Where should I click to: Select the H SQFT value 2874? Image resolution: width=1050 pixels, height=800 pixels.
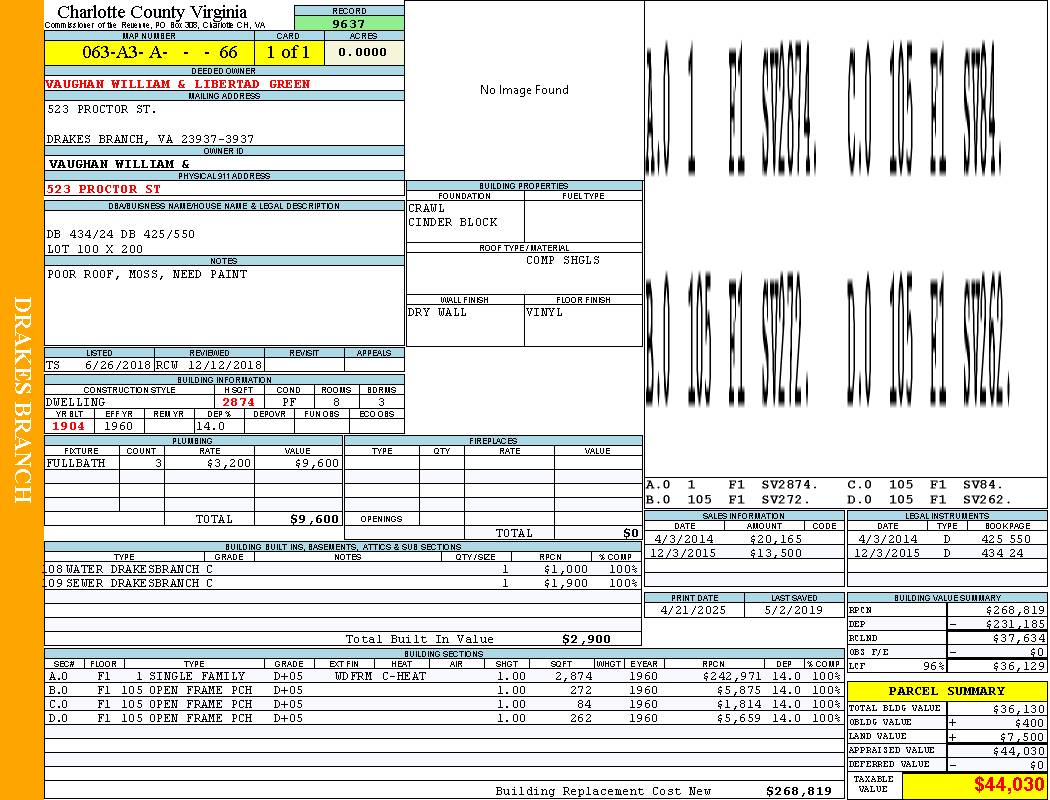click(238, 402)
